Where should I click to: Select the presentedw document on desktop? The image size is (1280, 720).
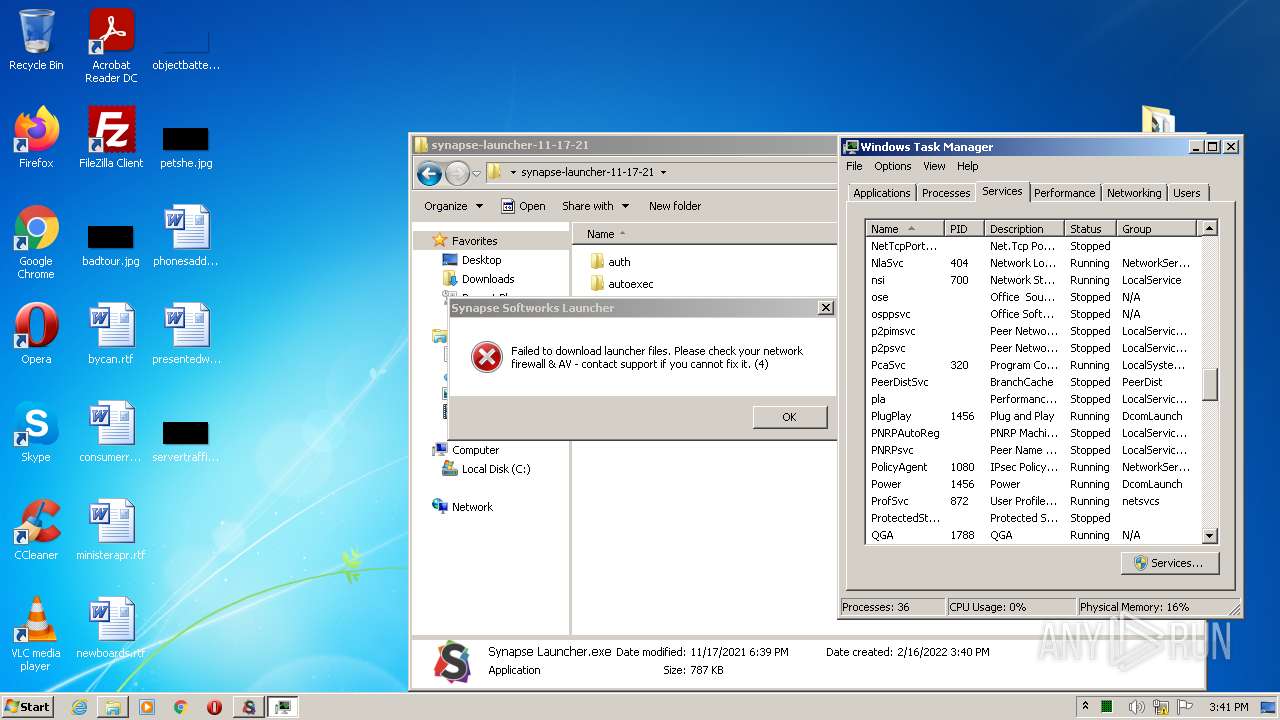pyautogui.click(x=186, y=334)
